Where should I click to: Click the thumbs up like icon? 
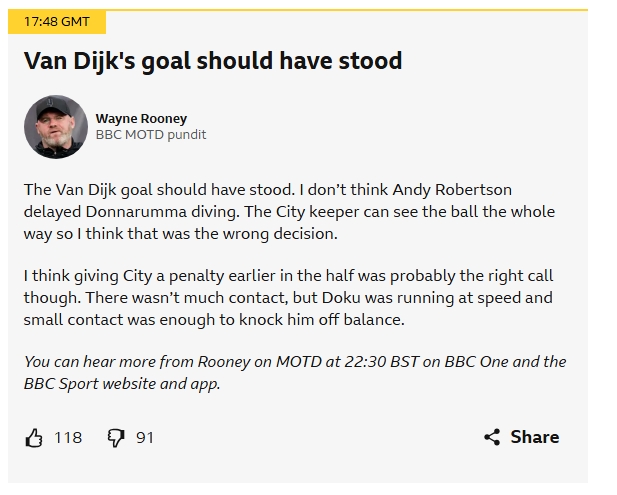pyautogui.click(x=34, y=438)
